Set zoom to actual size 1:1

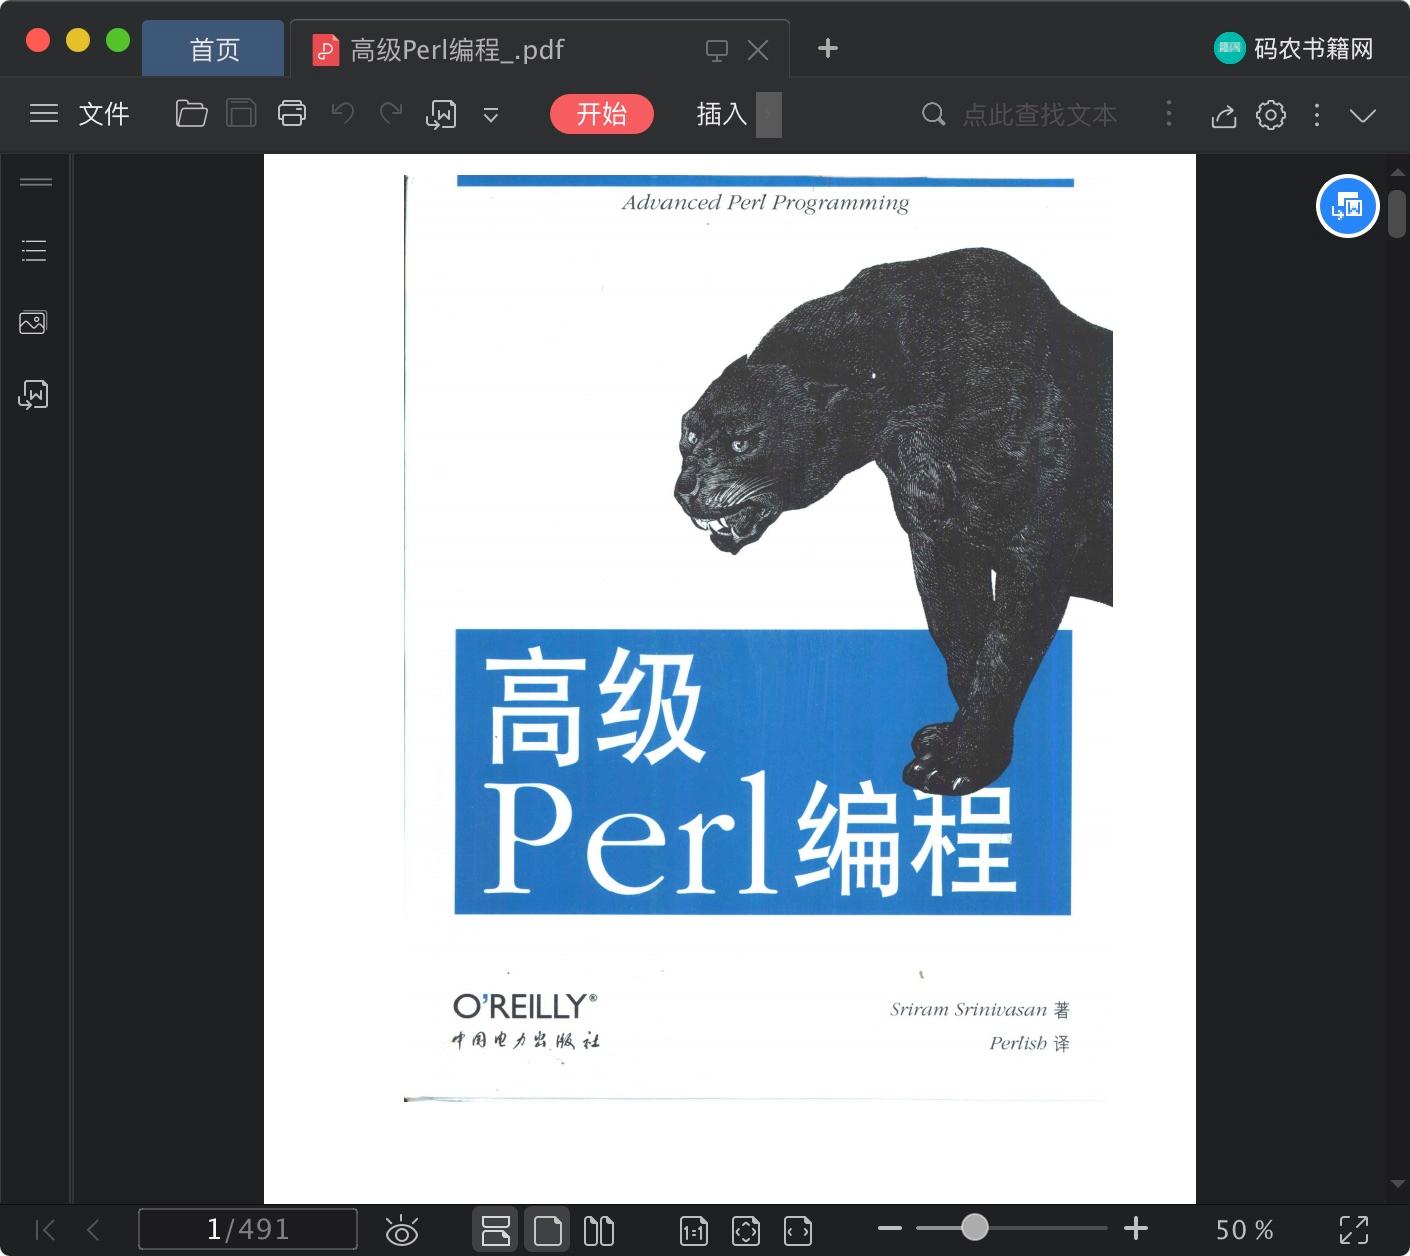(694, 1231)
